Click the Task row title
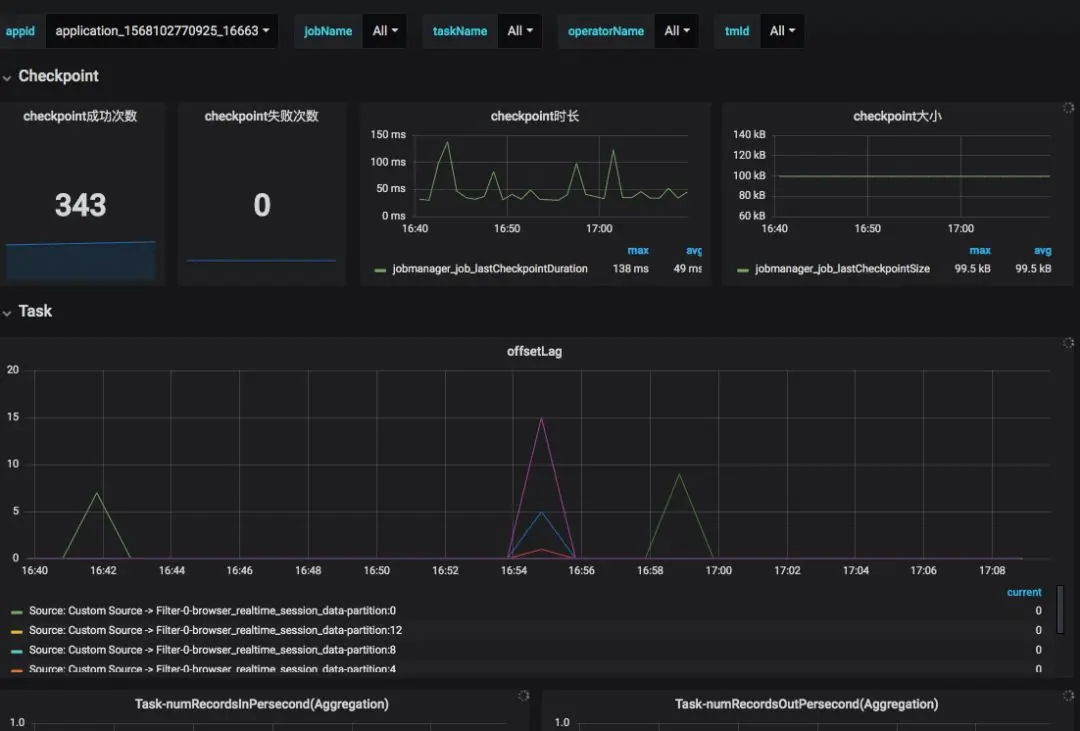 (35, 311)
